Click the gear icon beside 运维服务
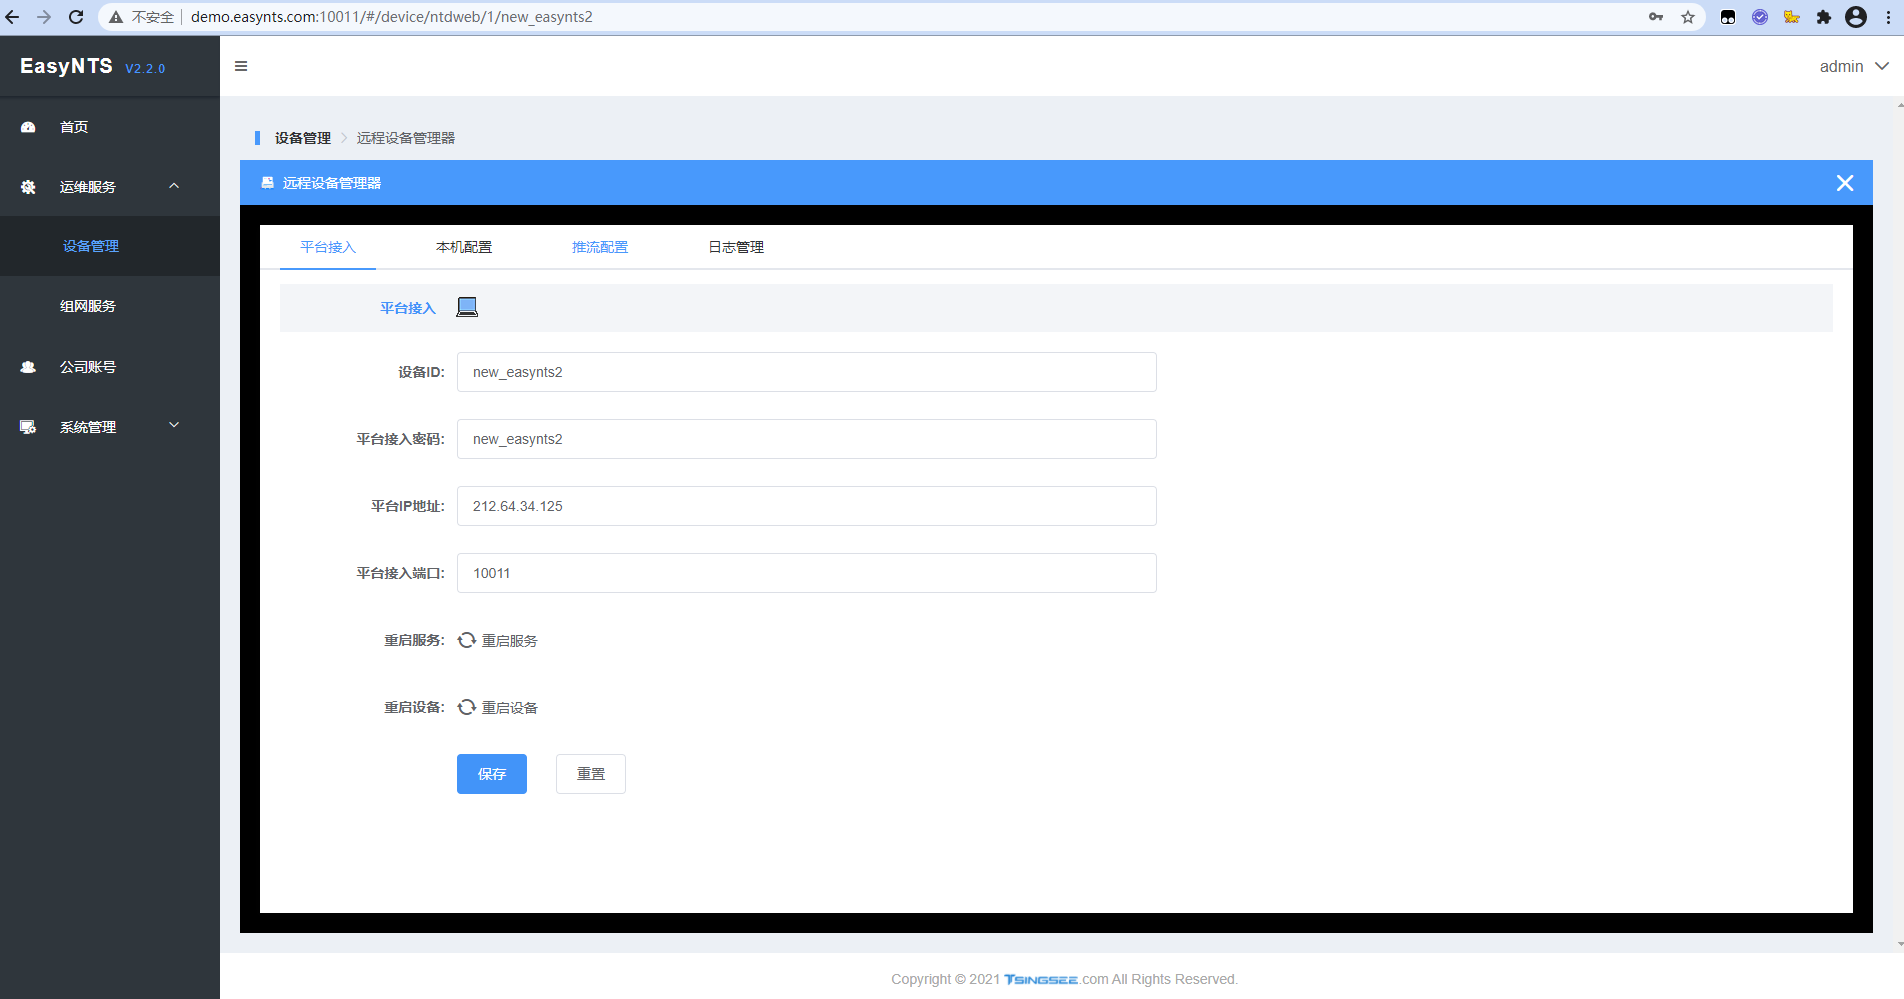The width and height of the screenshot is (1904, 999). [28, 187]
